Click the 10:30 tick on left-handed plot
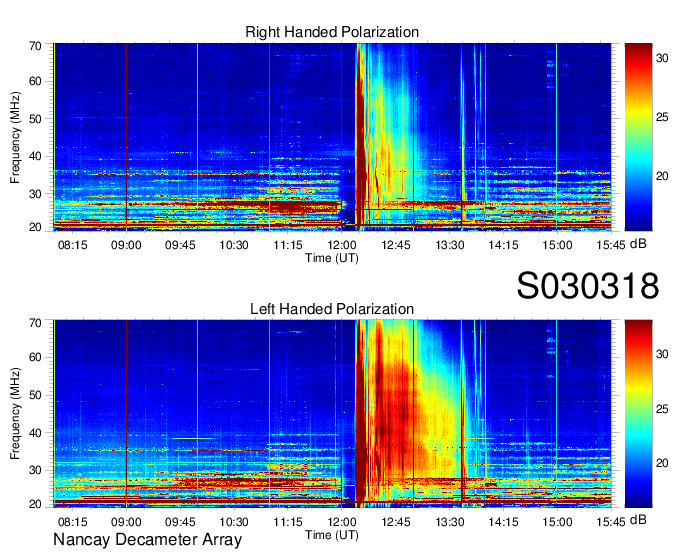The width and height of the screenshot is (680, 552). click(234, 522)
